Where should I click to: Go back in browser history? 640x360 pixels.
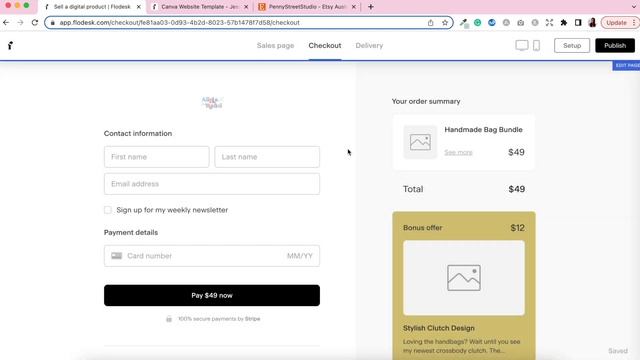tap(6, 22)
